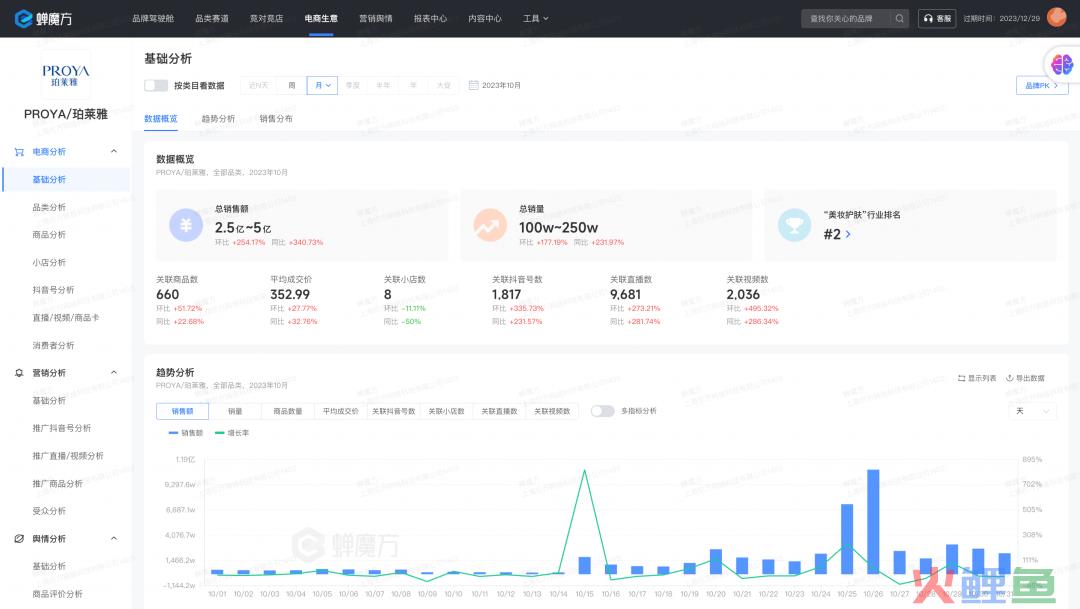Select the 近N天 period option

point(258,85)
